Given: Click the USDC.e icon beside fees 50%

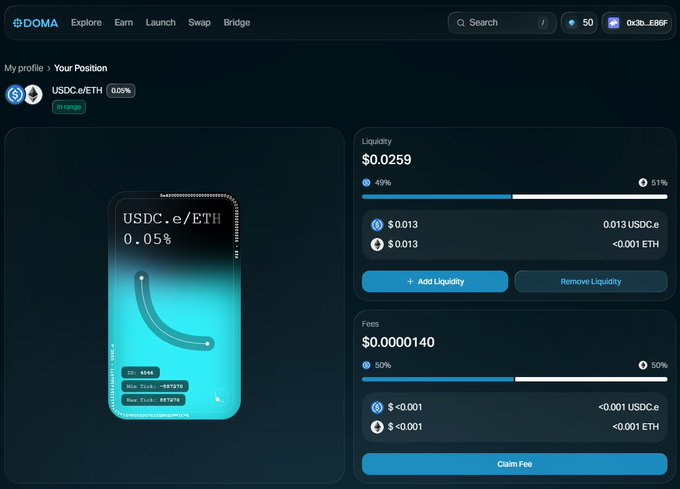Looking at the screenshot, I should (366, 365).
